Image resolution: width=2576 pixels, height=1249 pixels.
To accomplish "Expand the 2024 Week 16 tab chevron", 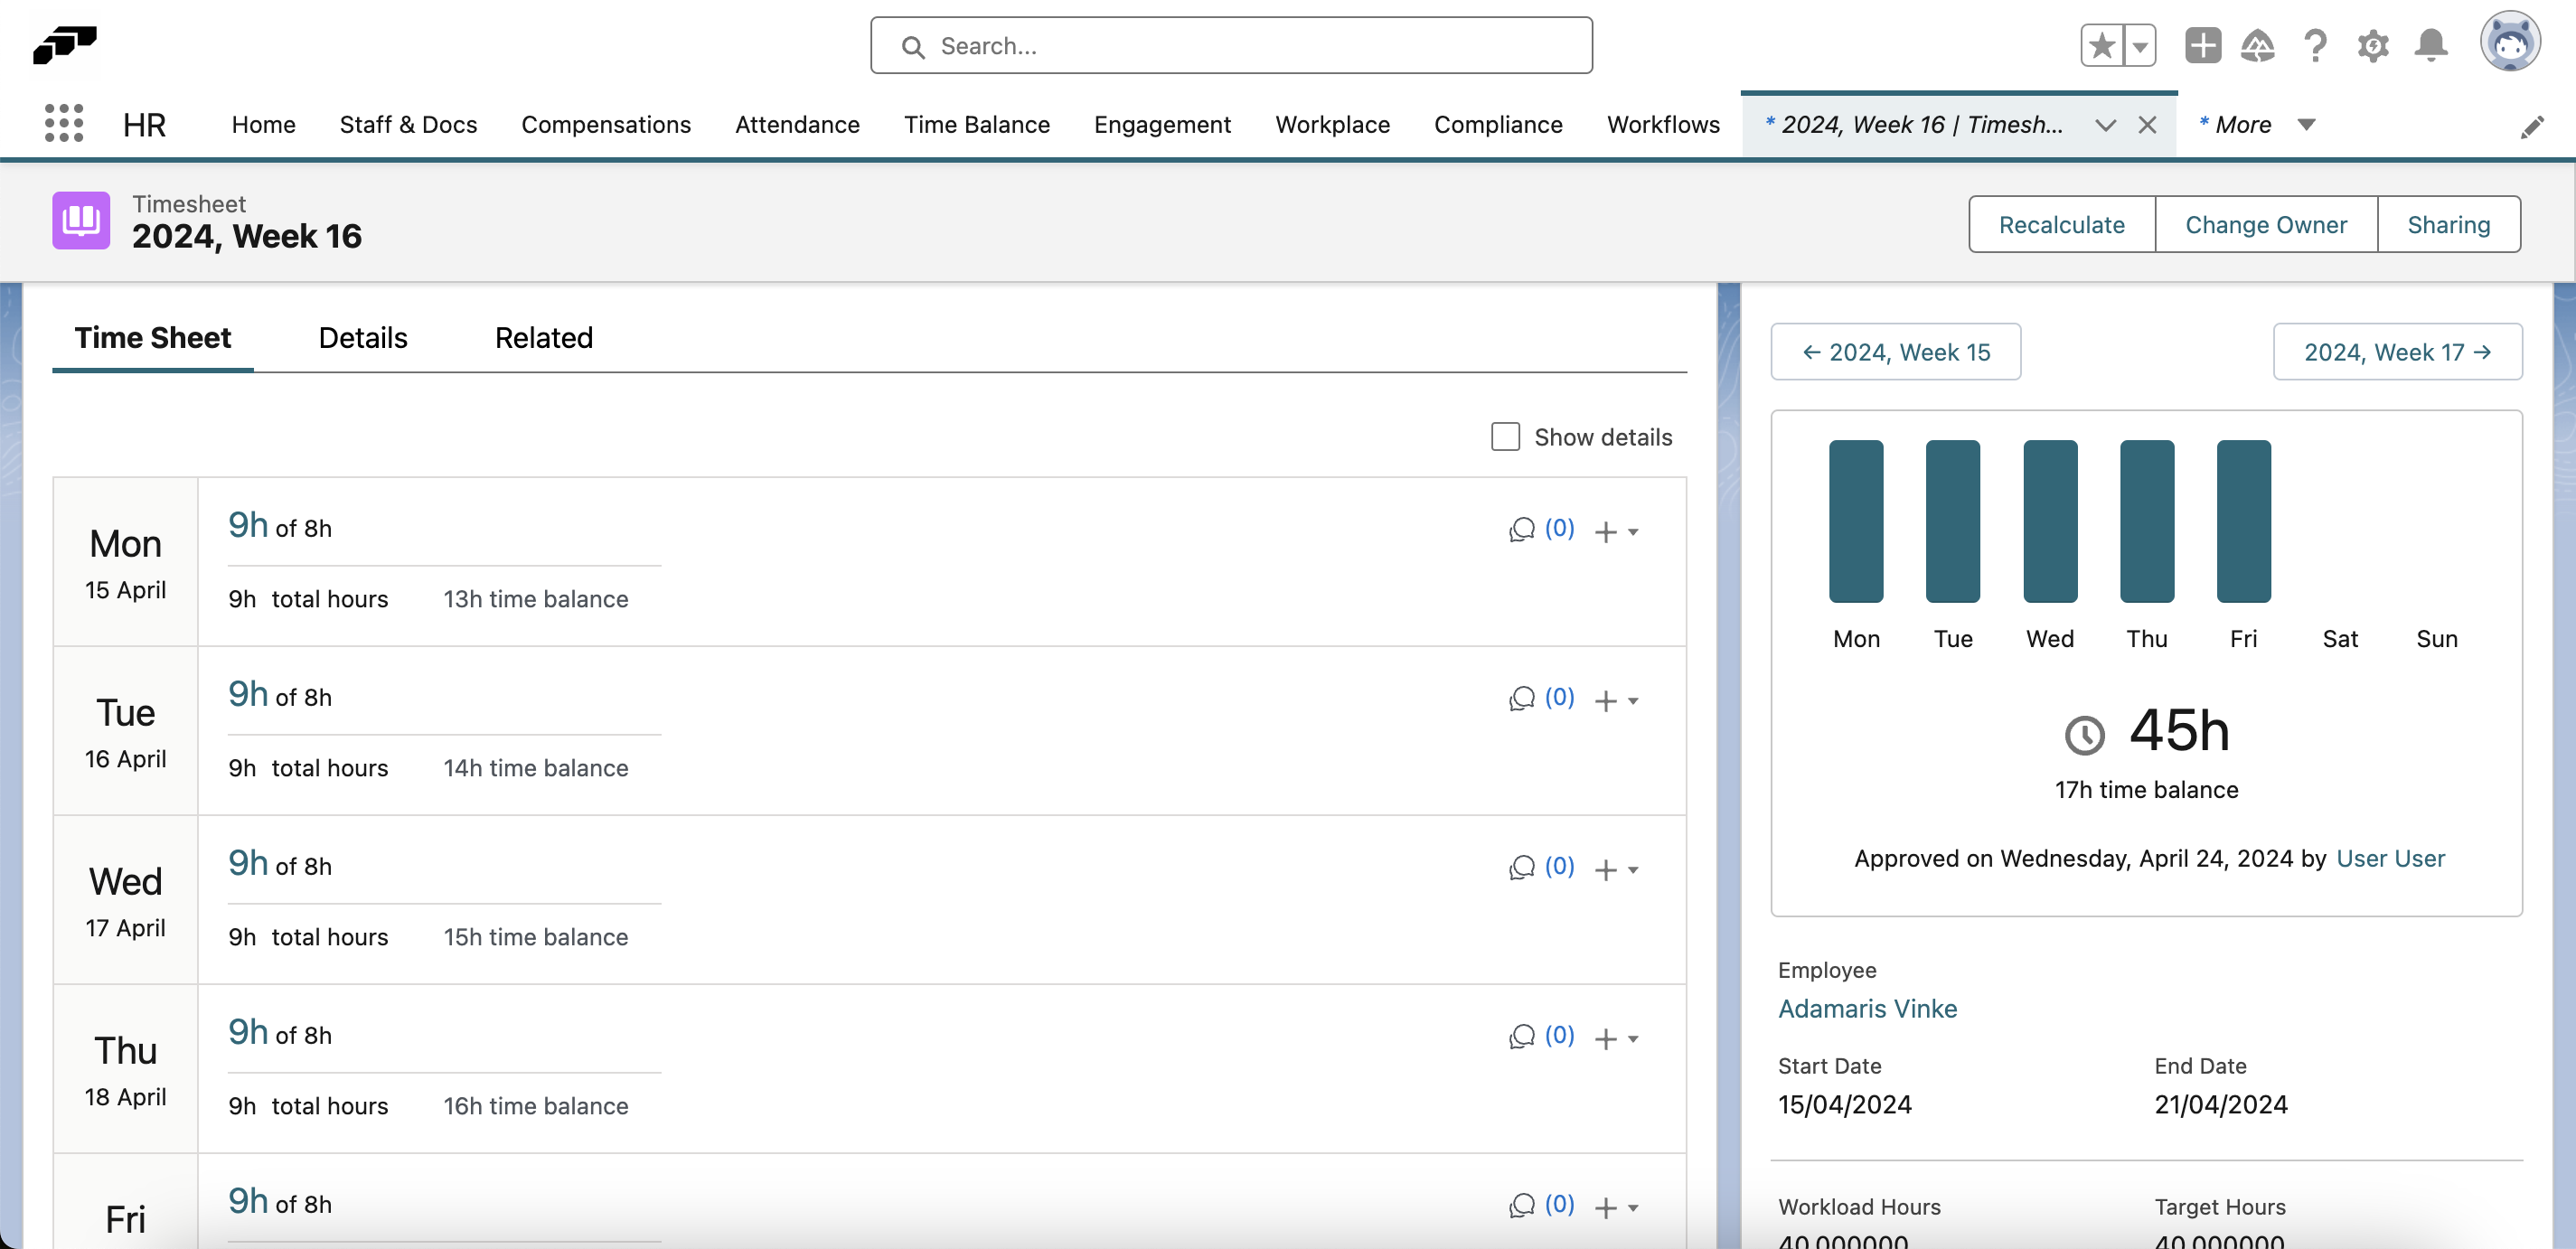I will pyautogui.click(x=2106, y=125).
